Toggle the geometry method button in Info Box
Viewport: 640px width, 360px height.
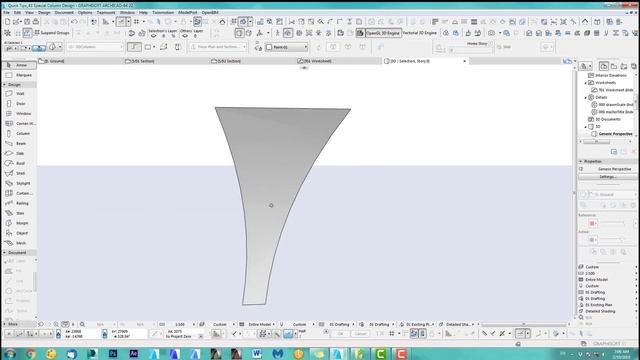(134, 47)
